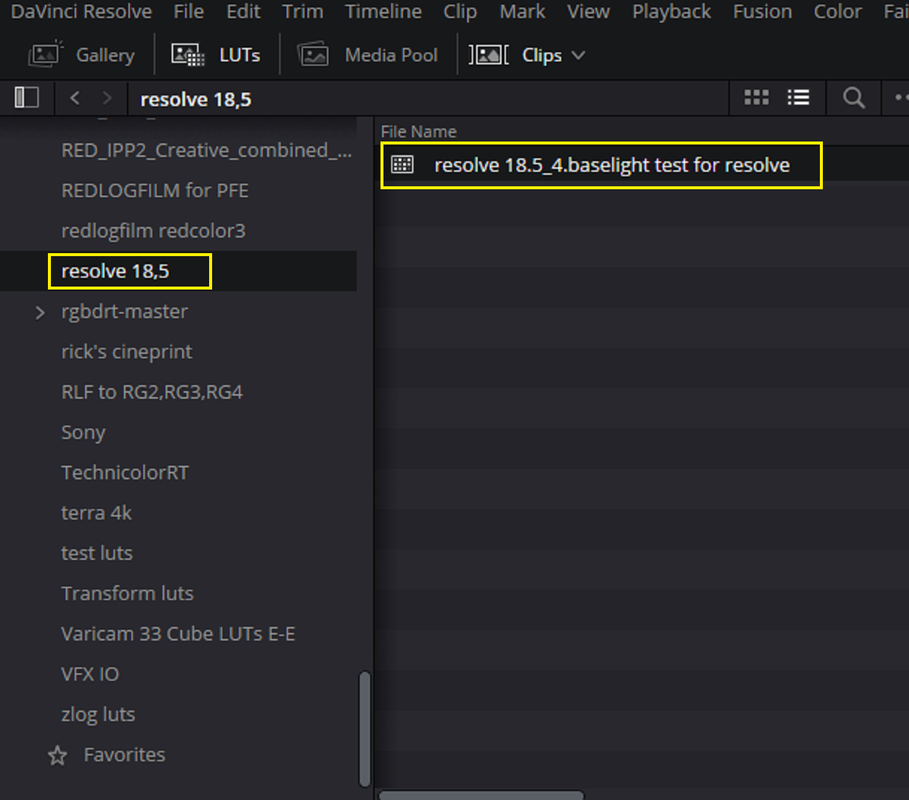Open the Mark menu
Image resolution: width=909 pixels, height=800 pixels.
522,12
